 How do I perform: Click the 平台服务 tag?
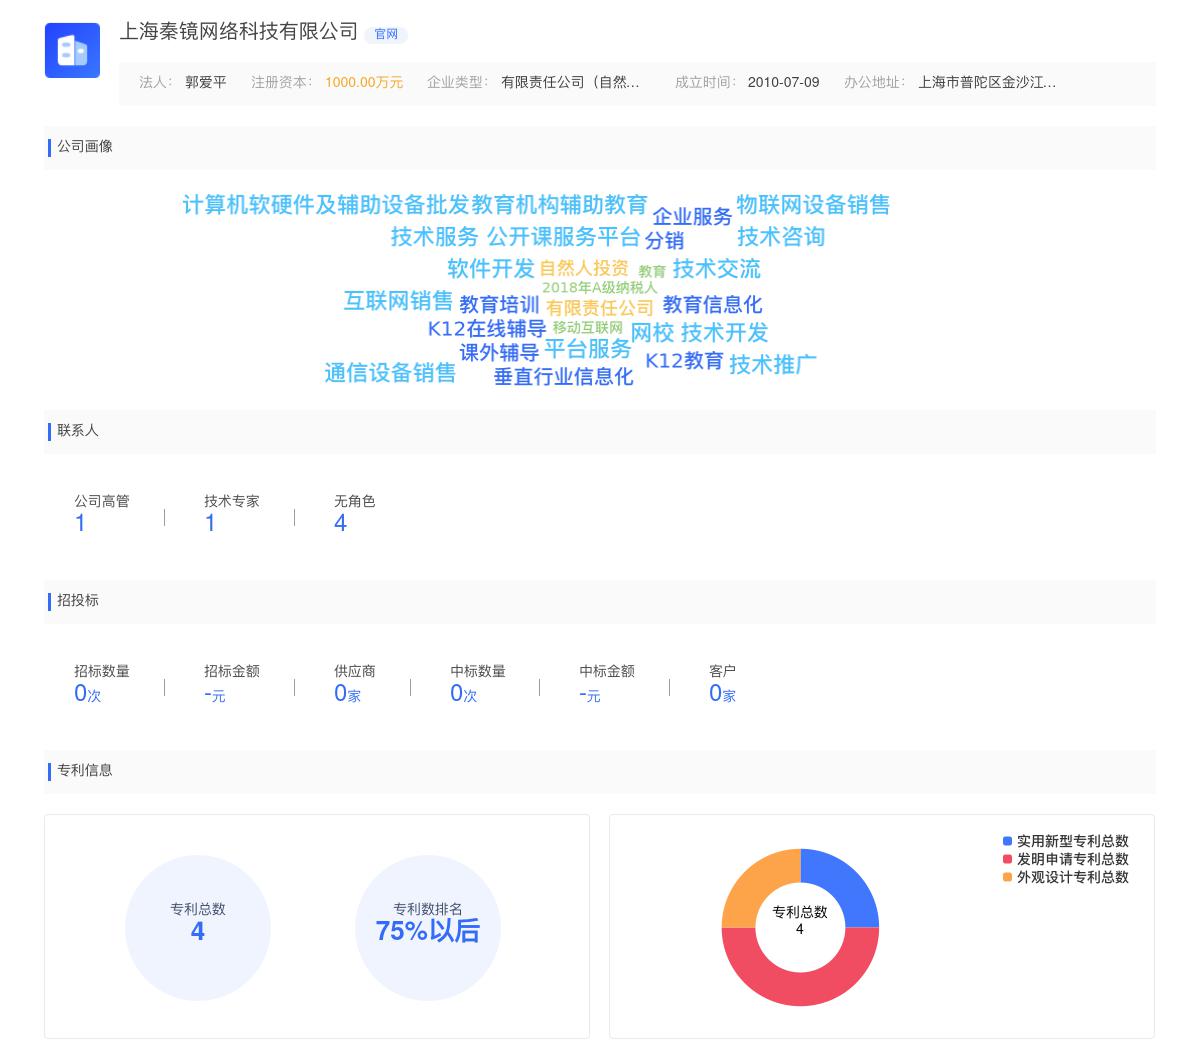click(x=588, y=349)
